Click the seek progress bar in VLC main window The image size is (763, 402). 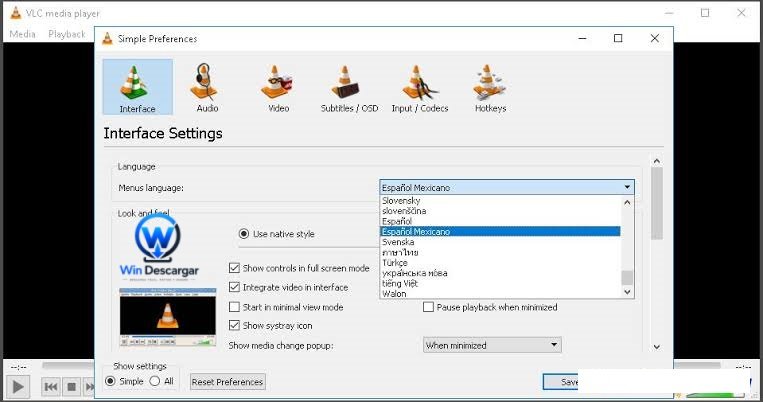[x=68, y=365]
